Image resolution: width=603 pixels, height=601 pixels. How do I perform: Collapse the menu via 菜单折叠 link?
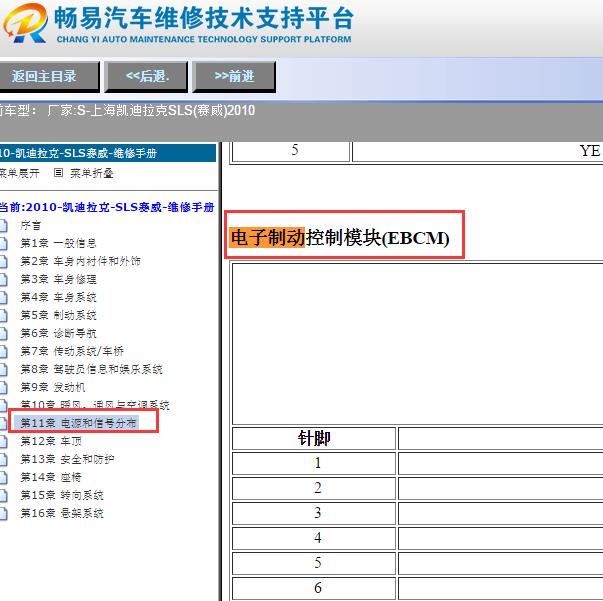[x=92, y=173]
